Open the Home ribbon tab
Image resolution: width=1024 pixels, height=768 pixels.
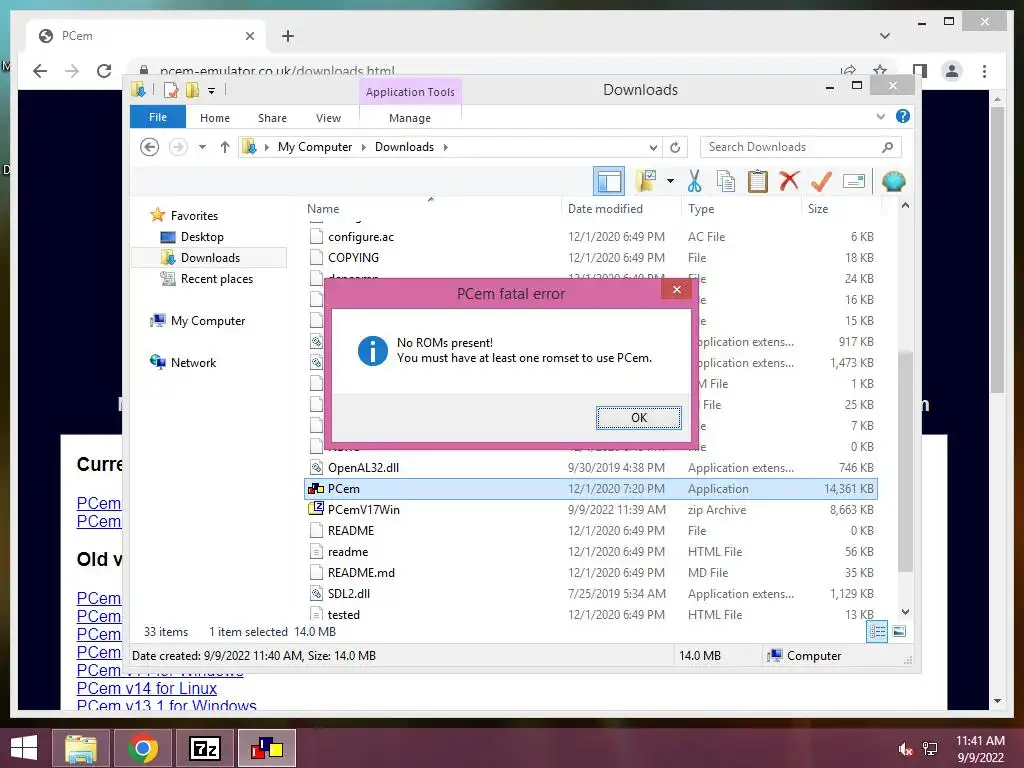pyautogui.click(x=215, y=118)
